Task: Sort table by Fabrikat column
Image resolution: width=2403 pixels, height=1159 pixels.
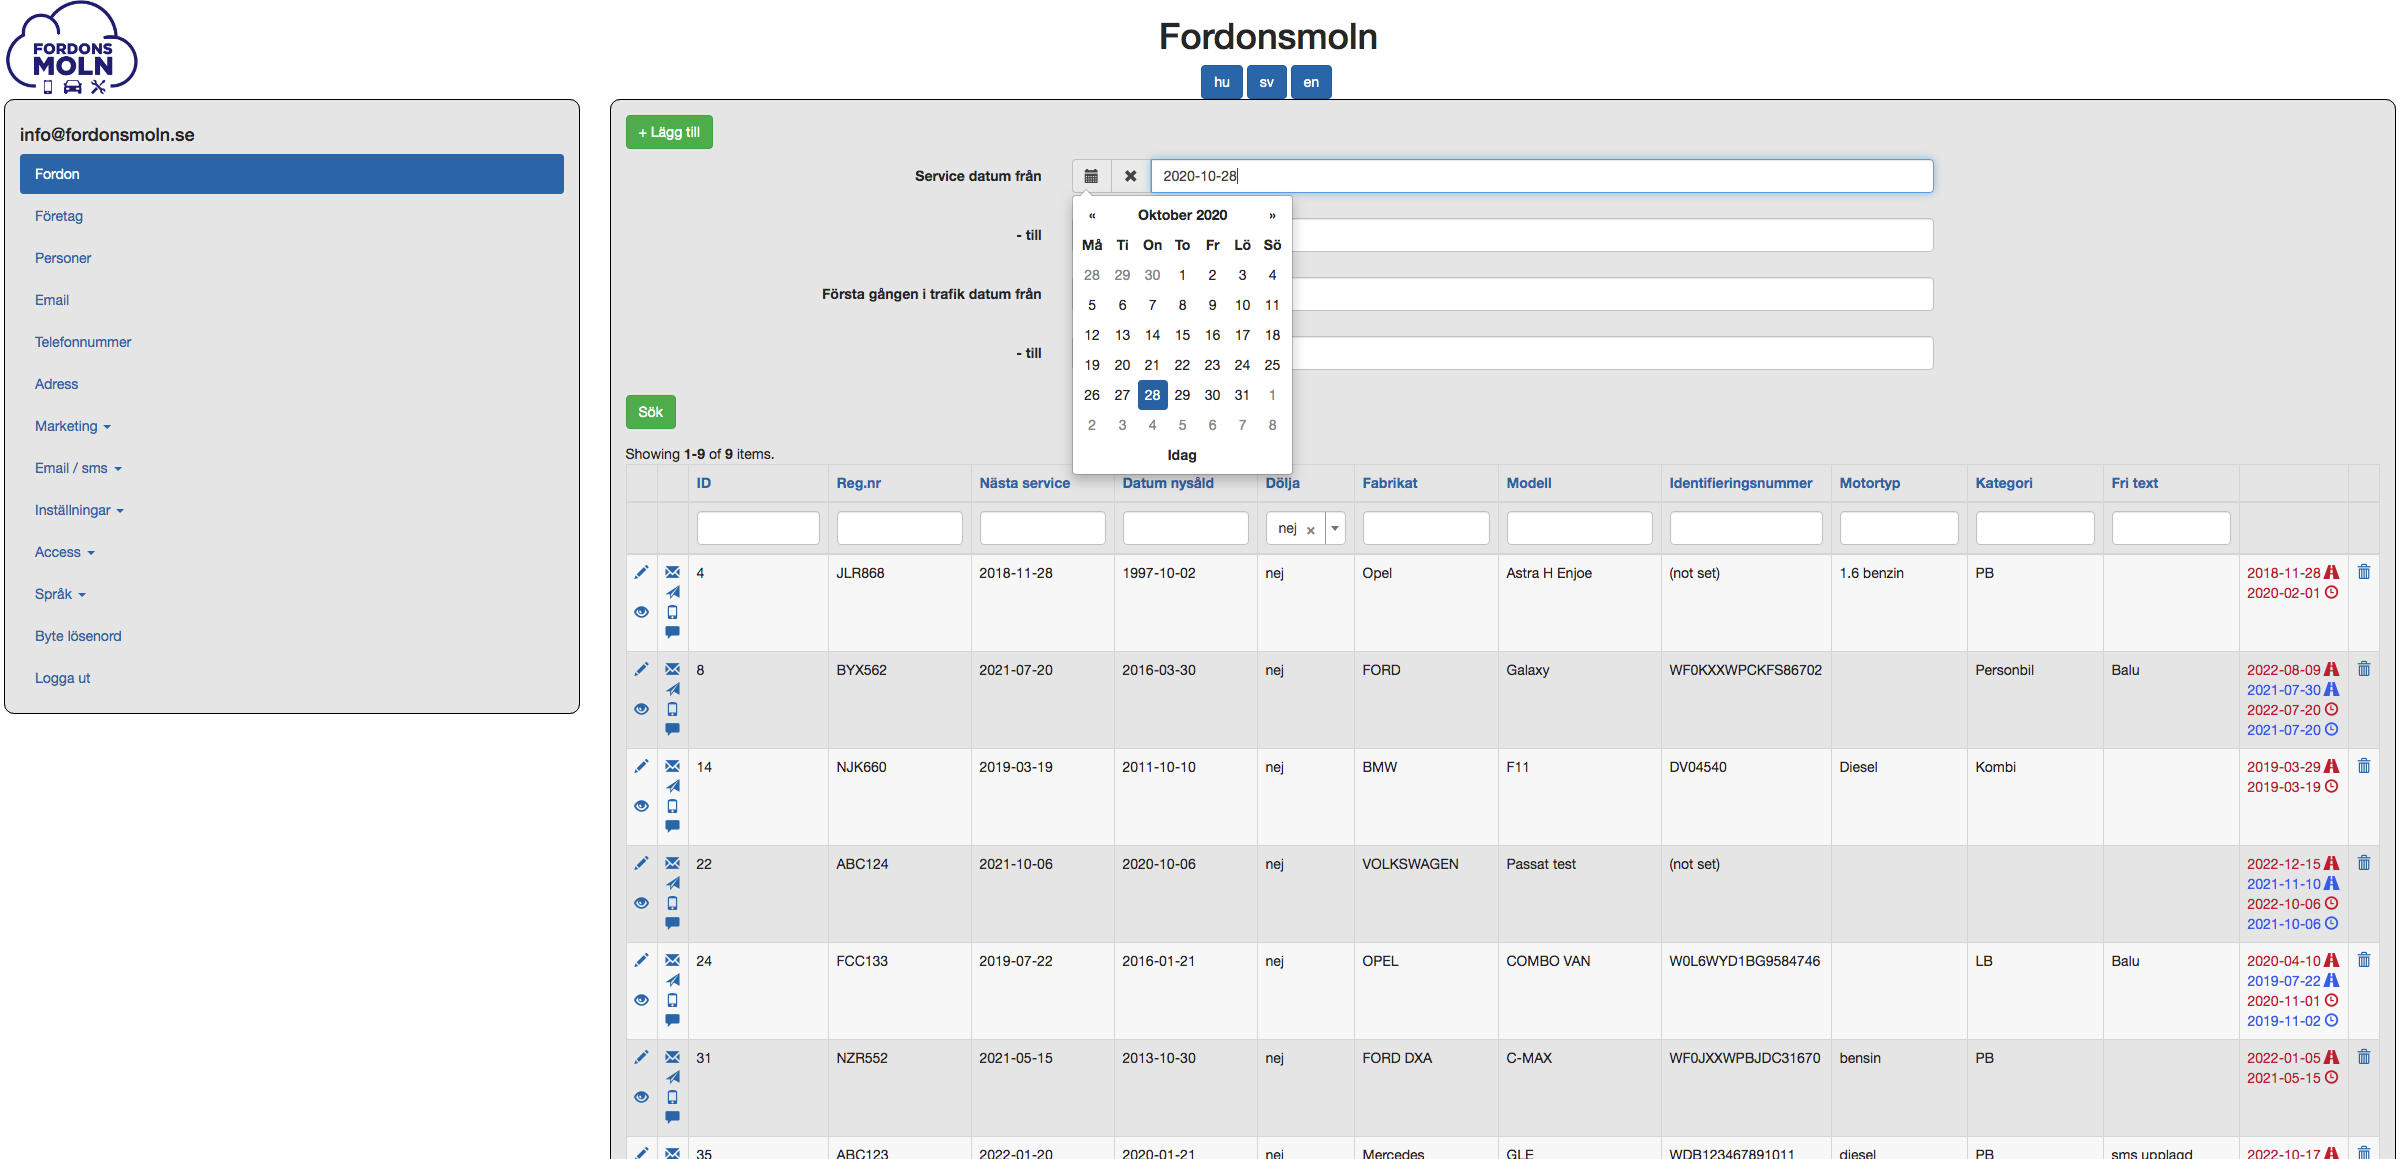Action: 1389,483
